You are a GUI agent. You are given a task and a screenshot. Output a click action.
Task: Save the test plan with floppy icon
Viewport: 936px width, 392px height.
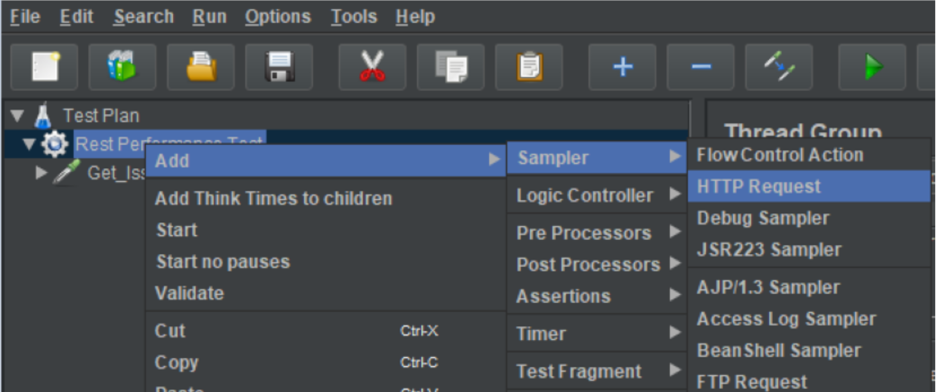[279, 67]
